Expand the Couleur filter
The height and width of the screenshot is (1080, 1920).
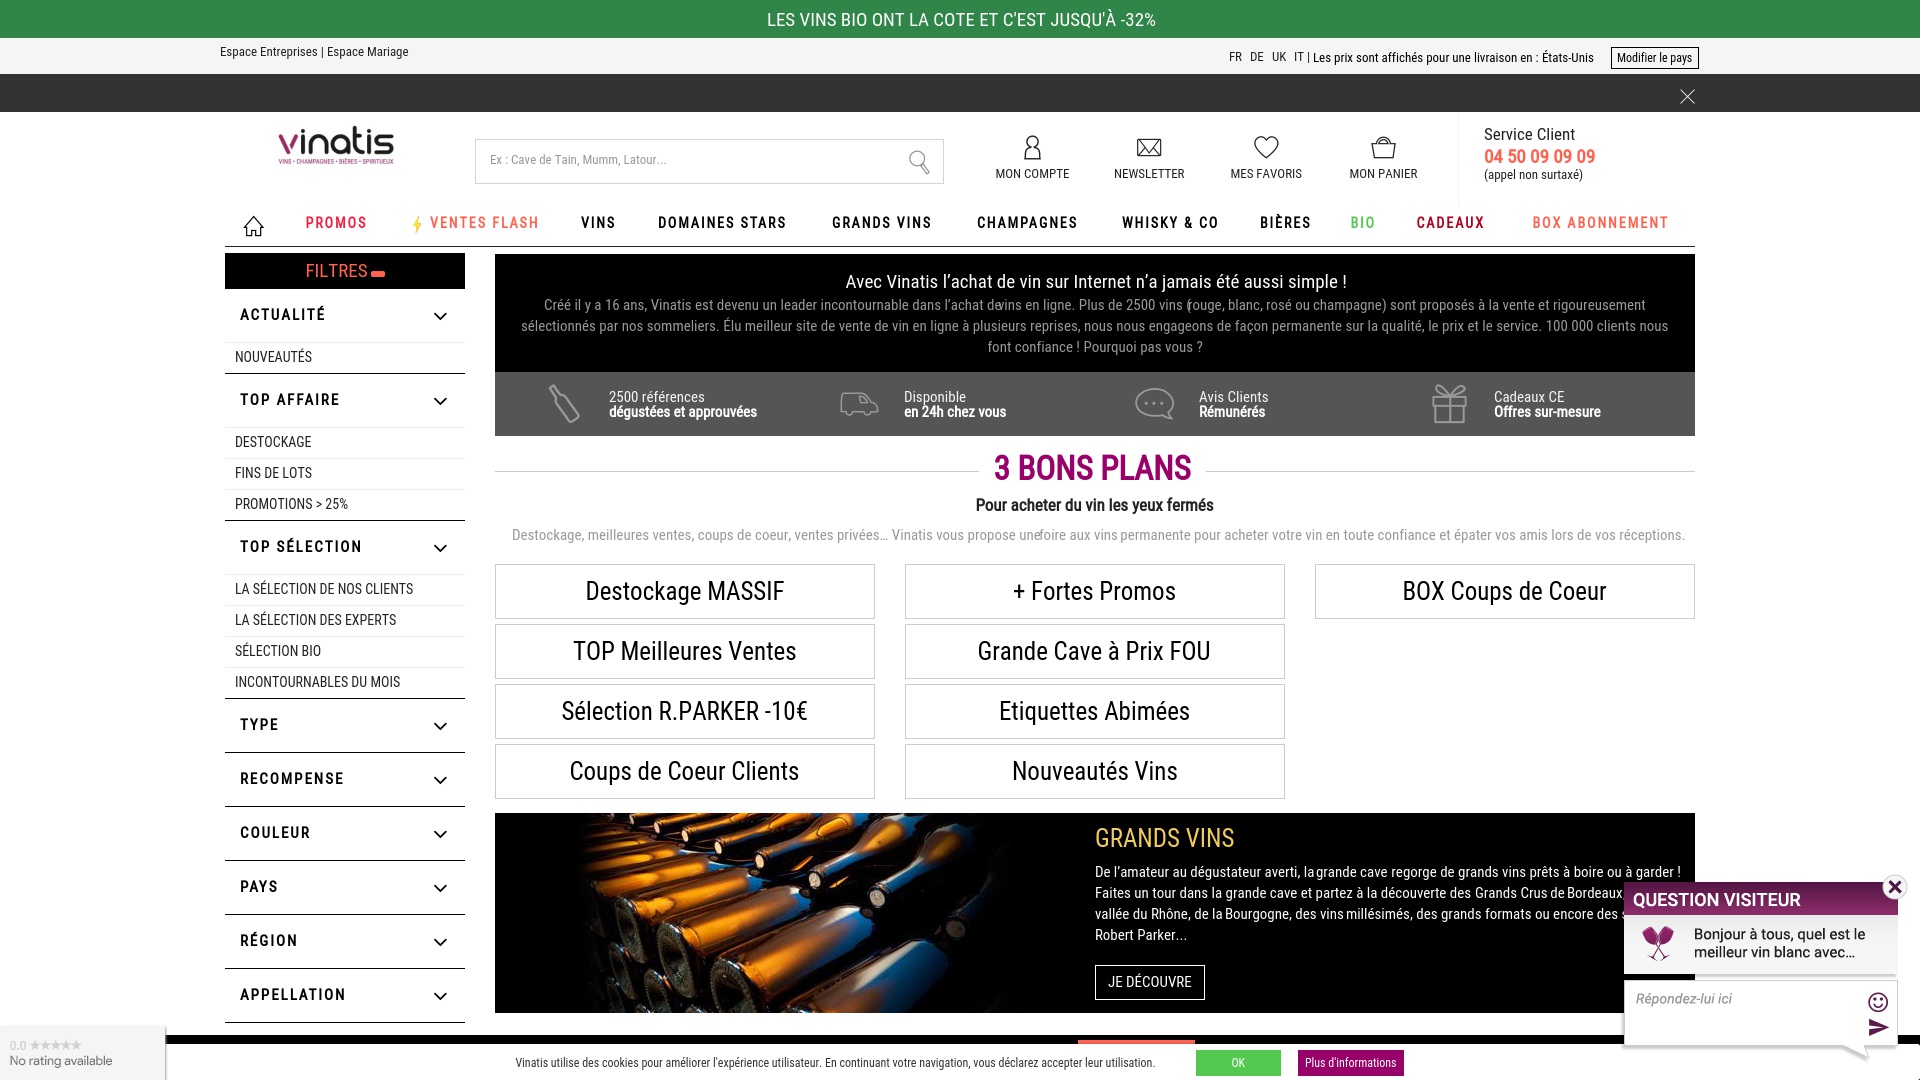[345, 834]
